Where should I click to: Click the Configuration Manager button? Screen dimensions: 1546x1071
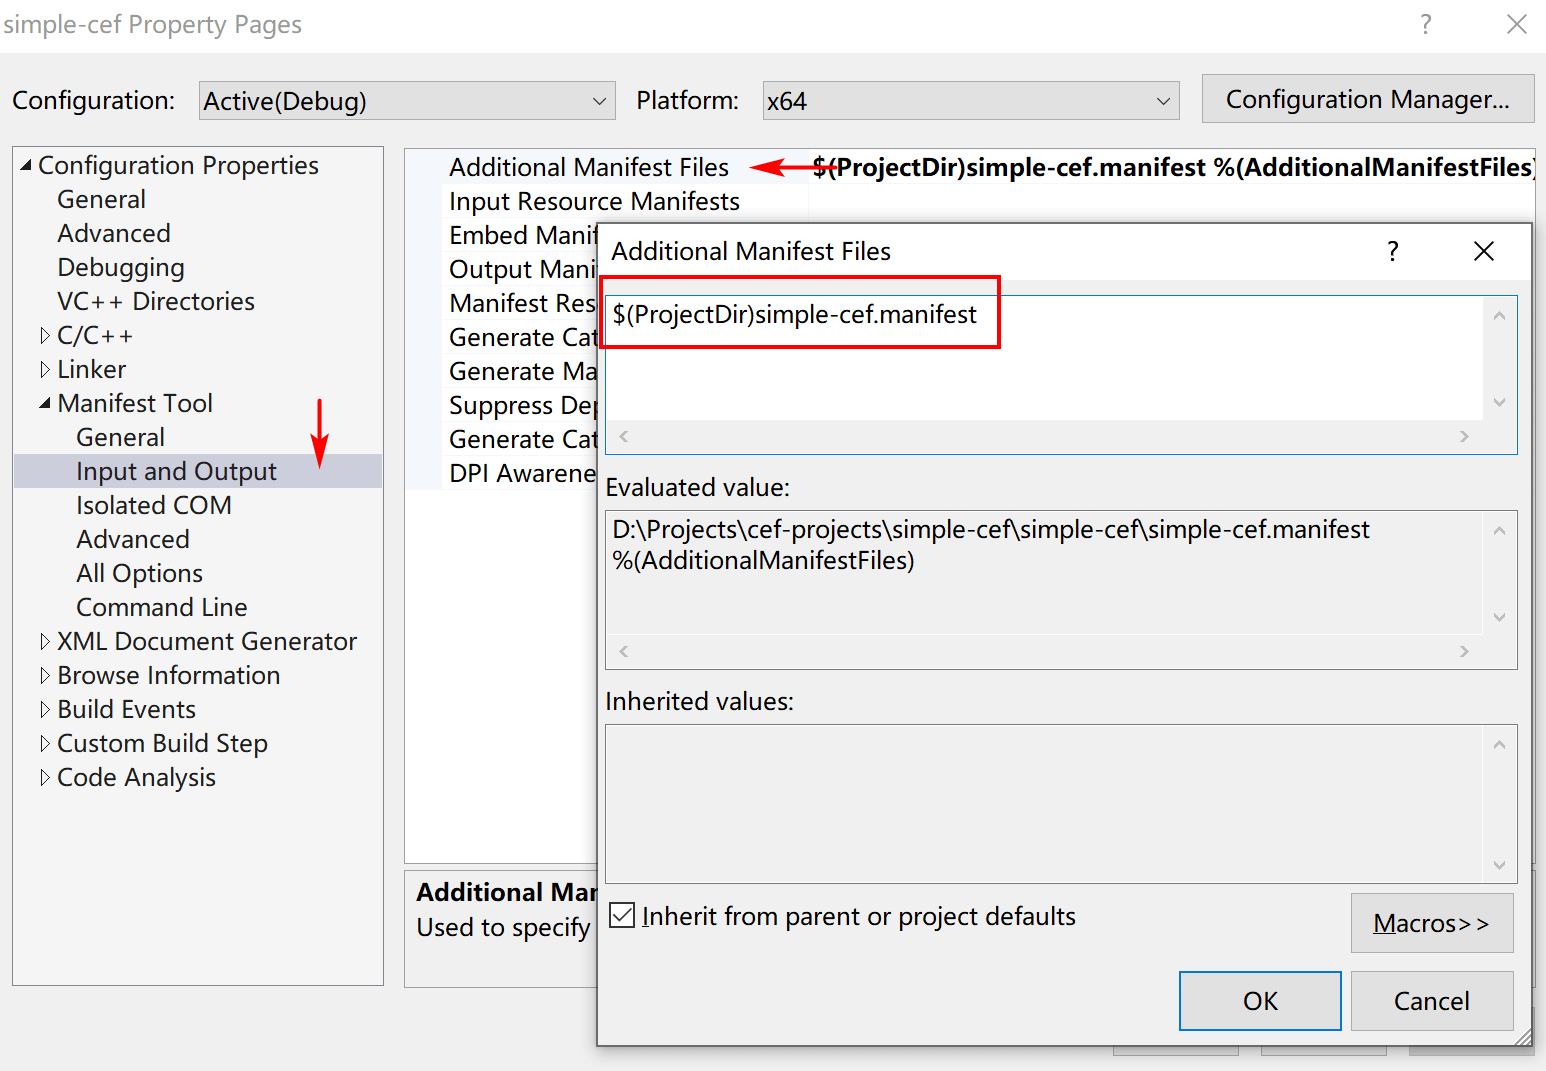1367,99
